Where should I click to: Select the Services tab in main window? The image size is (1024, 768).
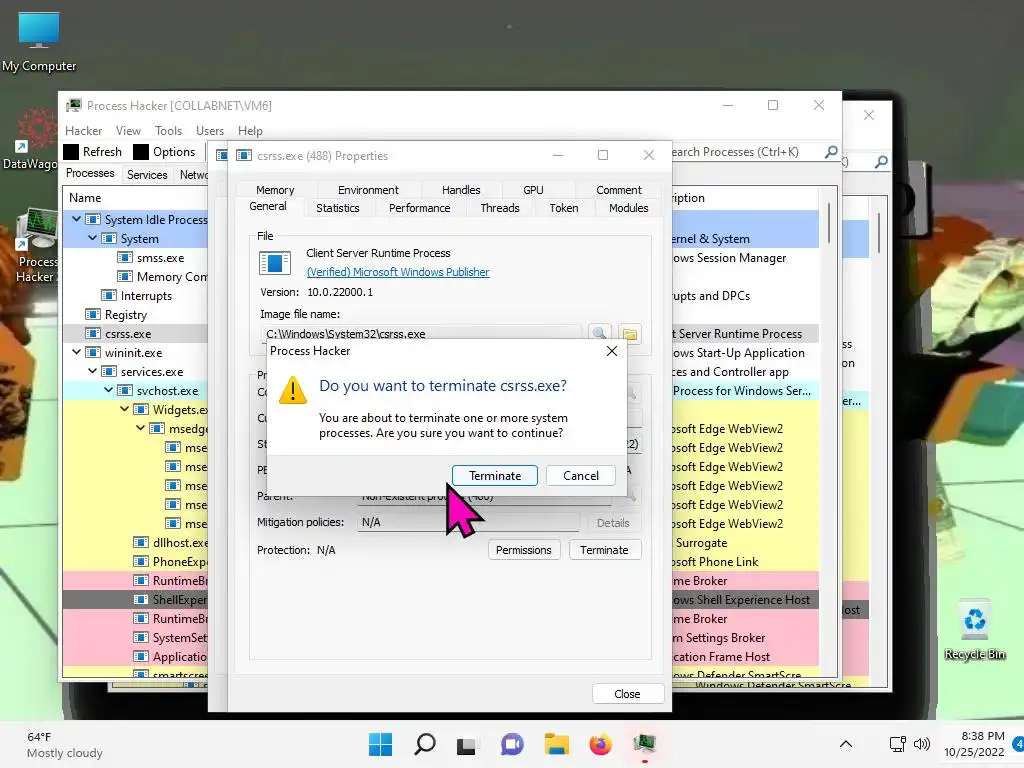tap(147, 174)
